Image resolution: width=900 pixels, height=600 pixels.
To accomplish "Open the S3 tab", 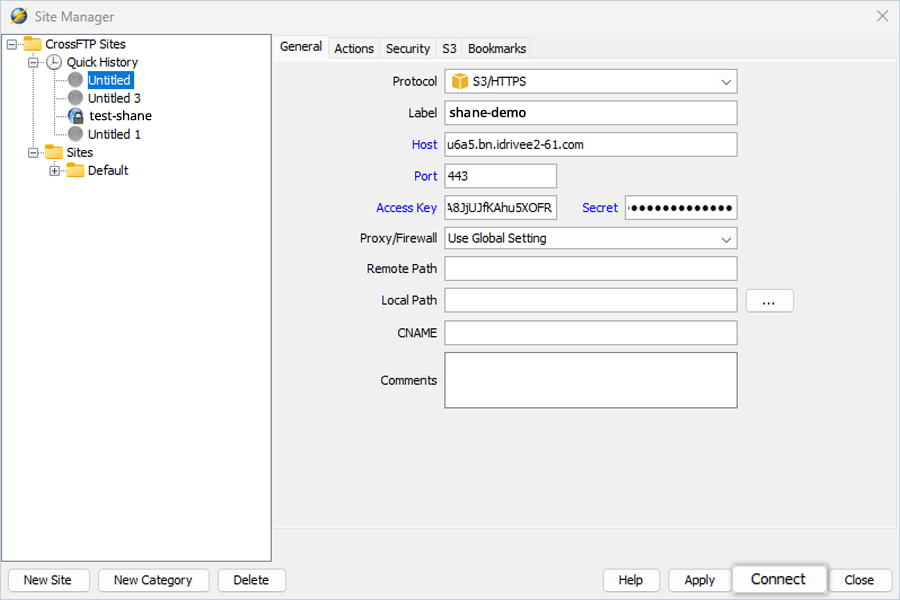I will coord(449,49).
